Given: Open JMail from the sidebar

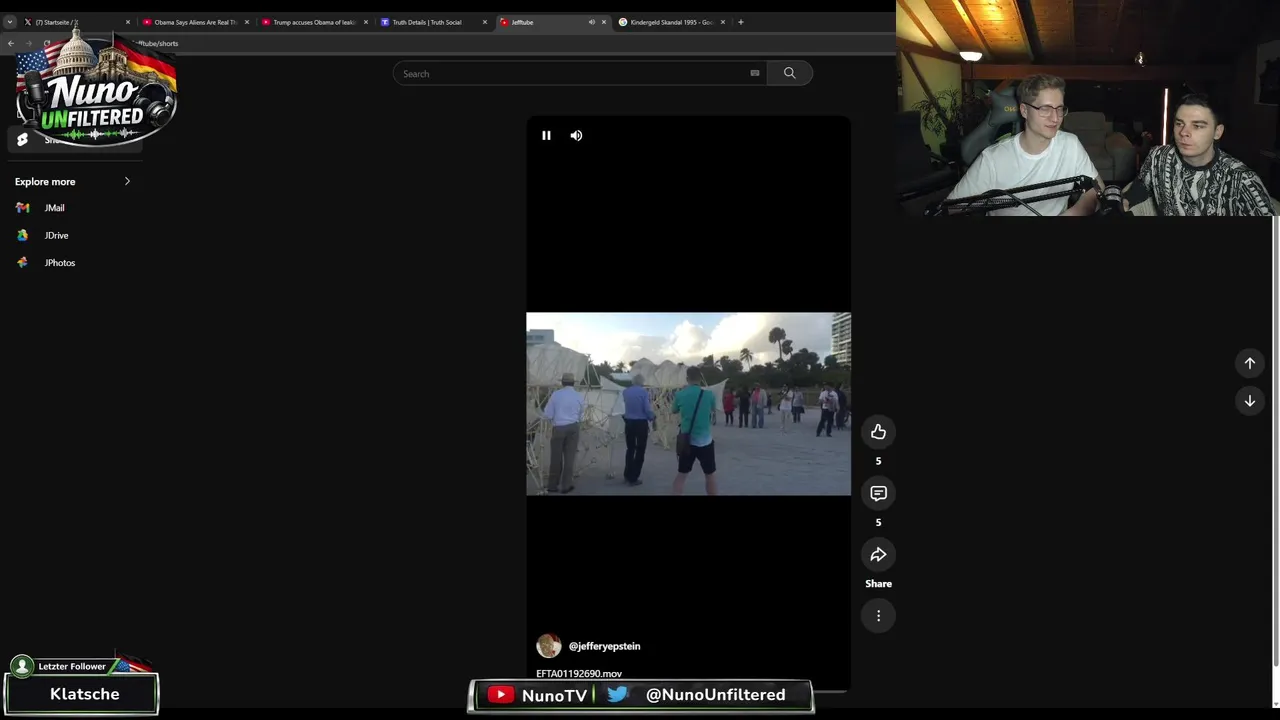Looking at the screenshot, I should tap(54, 208).
